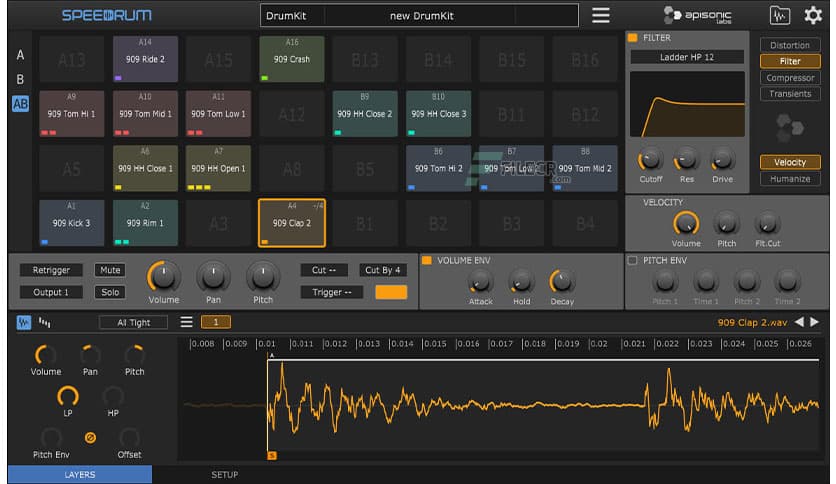This screenshot has height=484, width=836.
Task: Select the 909 HH Close 3 pad
Action: point(438,114)
